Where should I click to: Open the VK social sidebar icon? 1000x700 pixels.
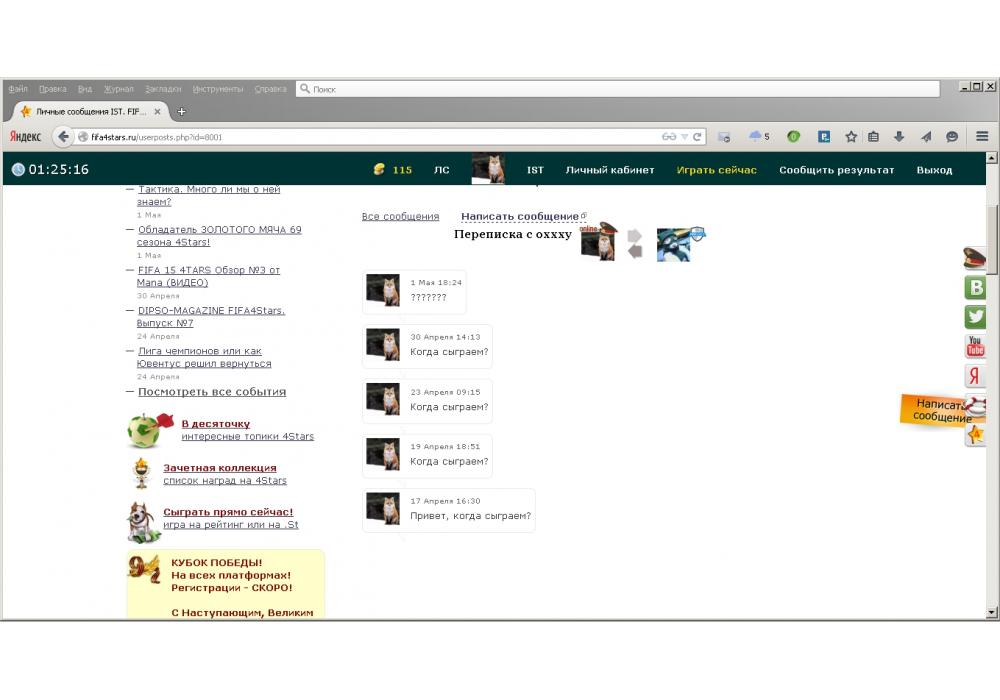click(975, 288)
